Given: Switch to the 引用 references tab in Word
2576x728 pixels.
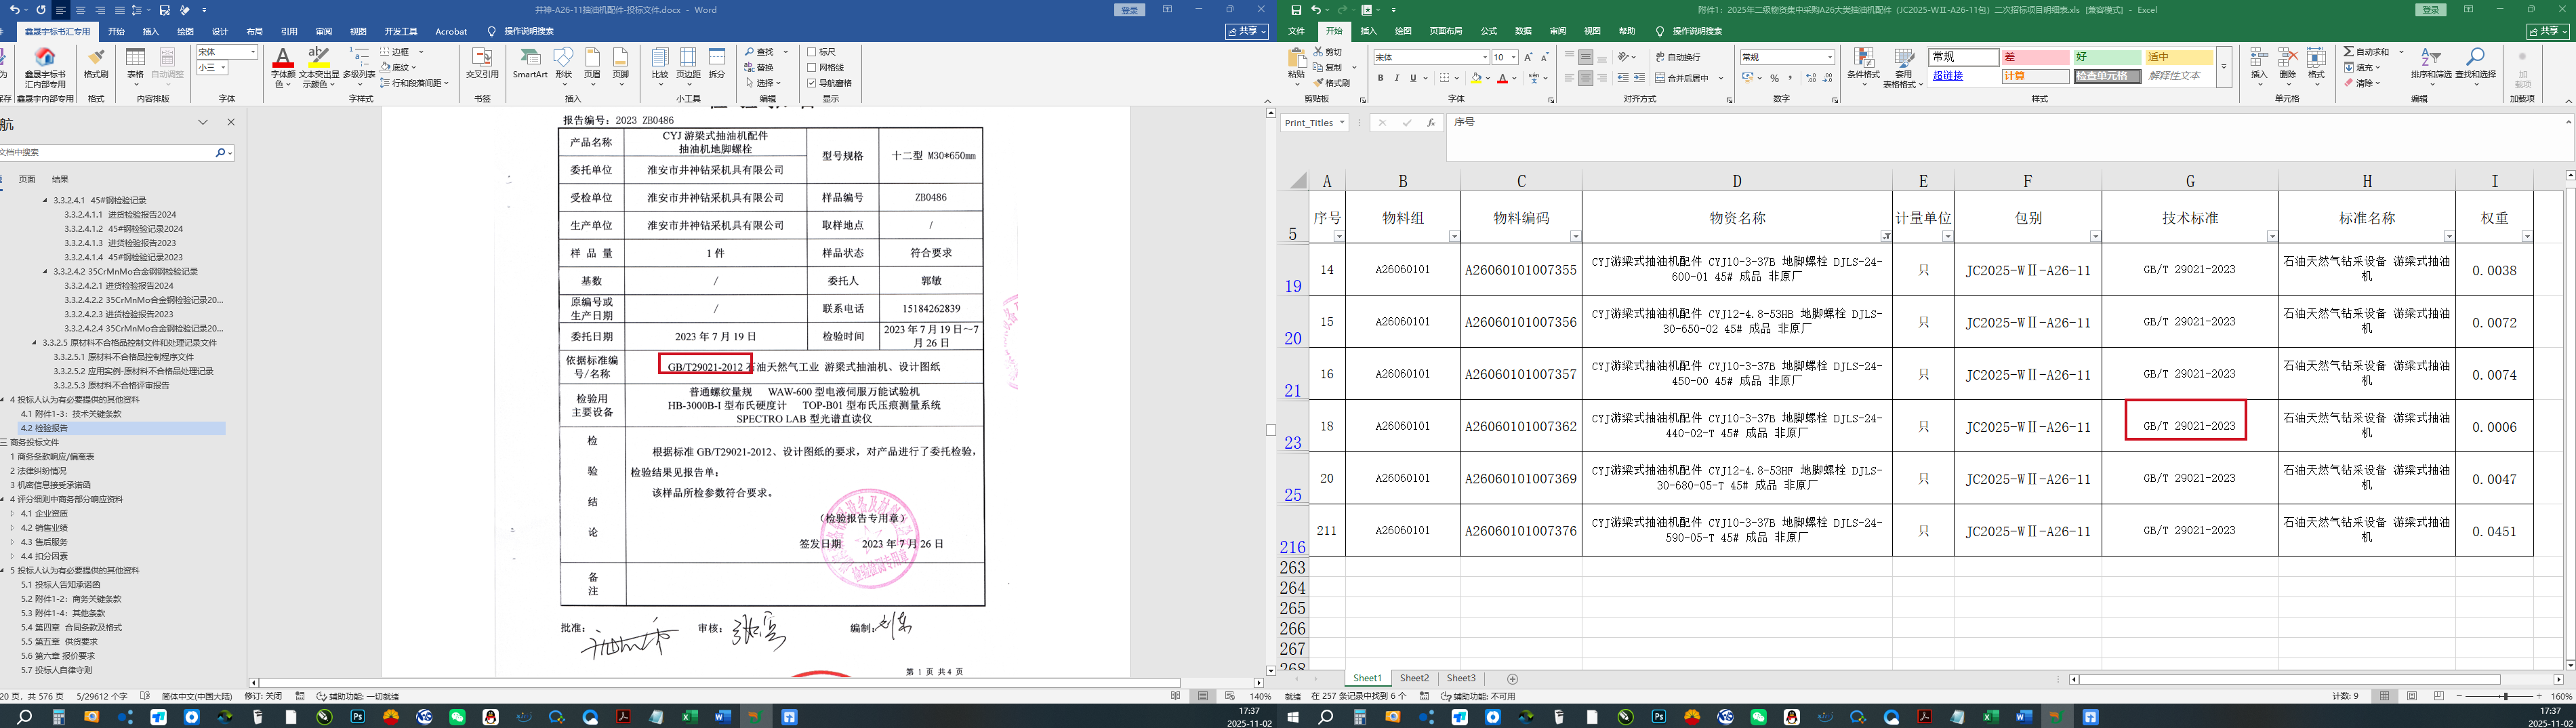Looking at the screenshot, I should [x=289, y=31].
